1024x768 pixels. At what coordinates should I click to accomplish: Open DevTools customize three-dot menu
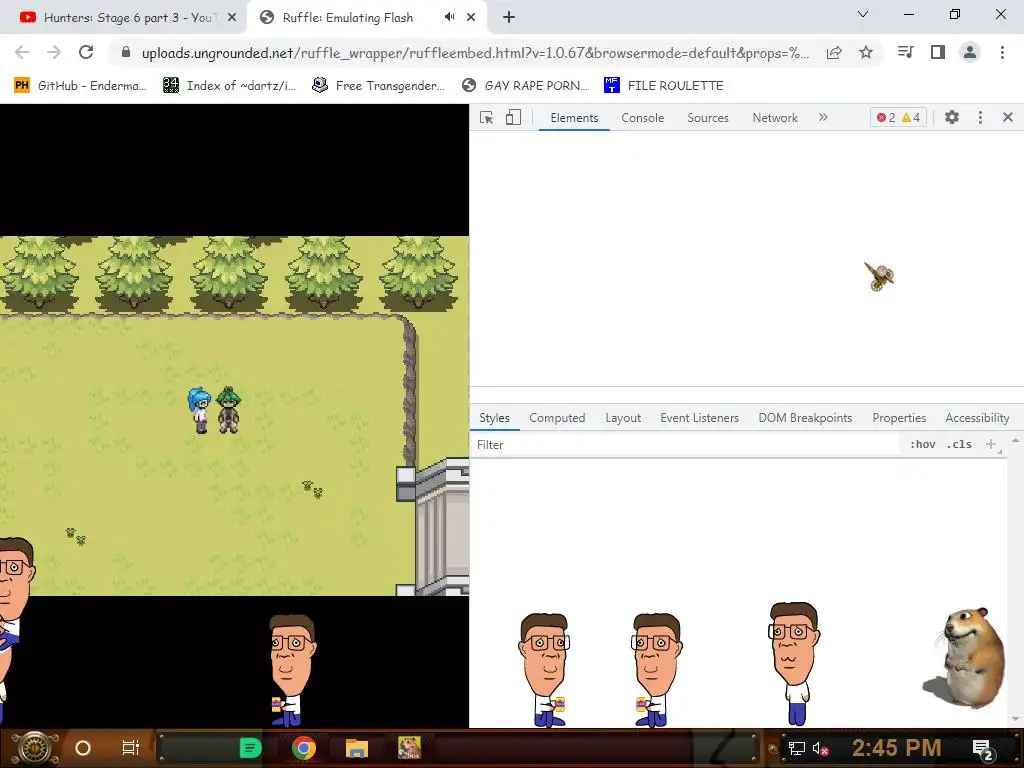coord(980,118)
